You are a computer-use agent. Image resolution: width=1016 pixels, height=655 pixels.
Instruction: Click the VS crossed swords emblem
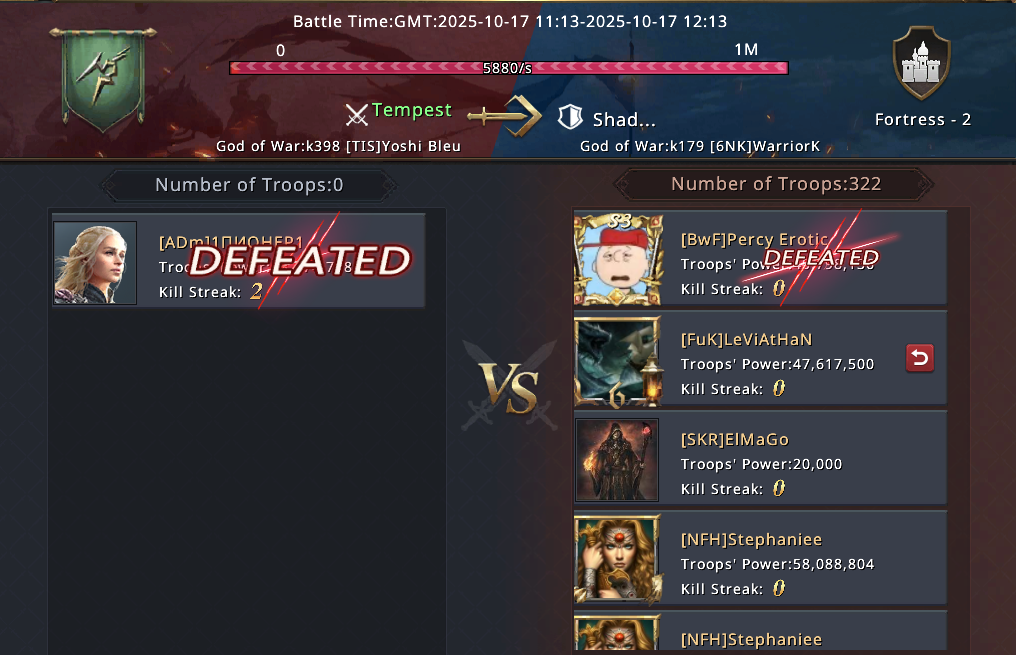pos(509,387)
